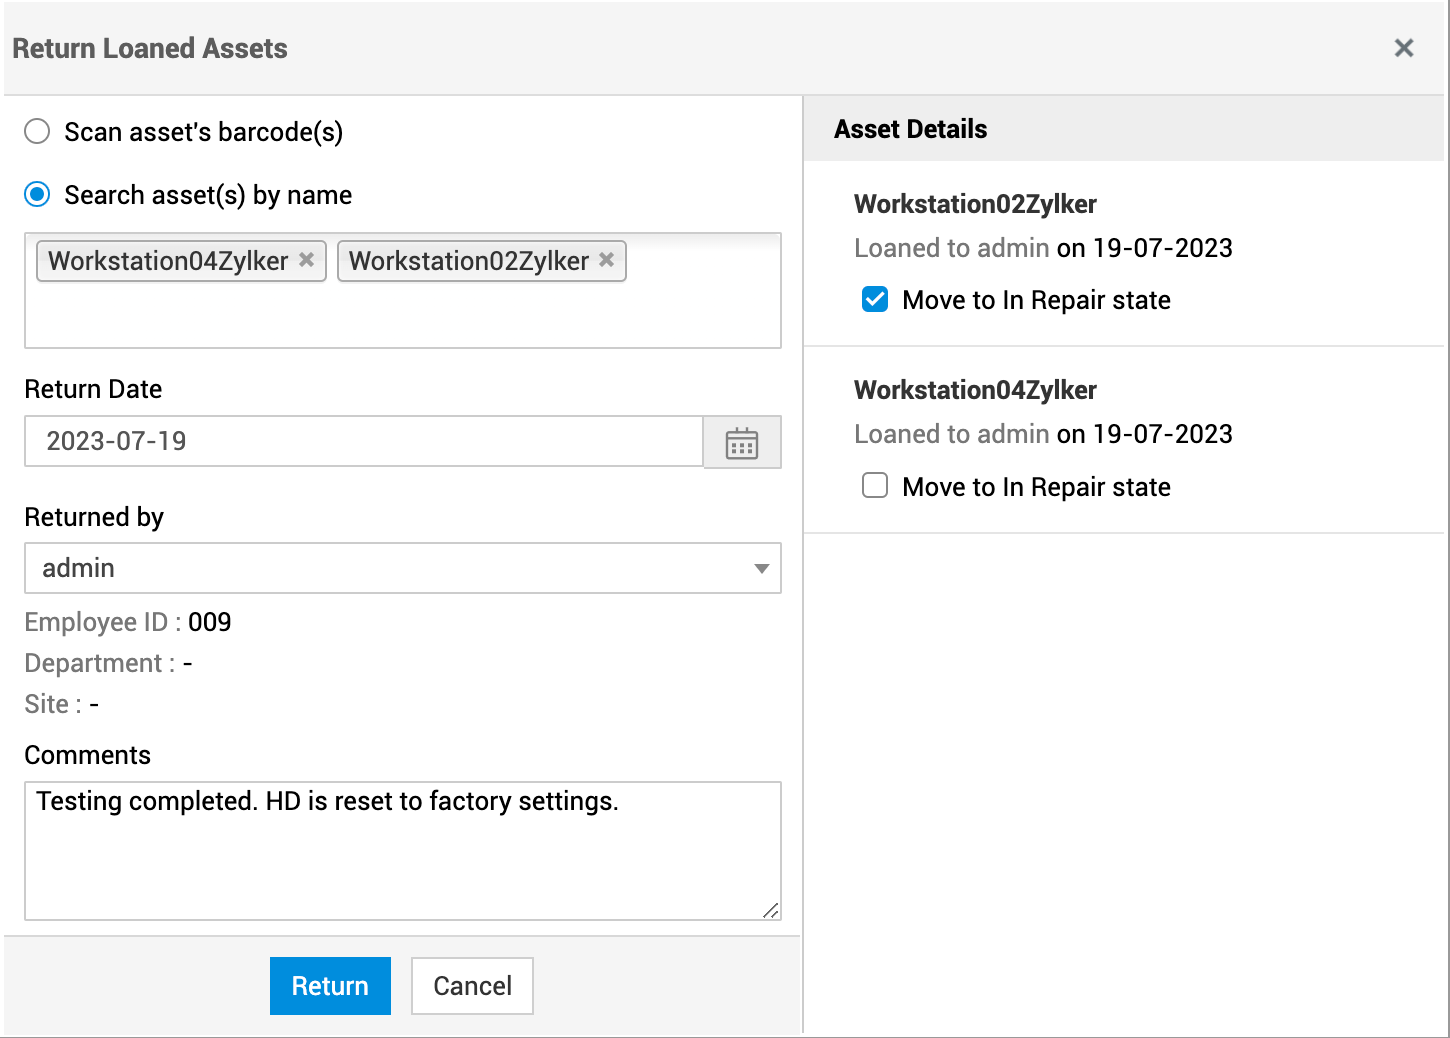Click Workstation02Zylker heading in Asset Details
This screenshot has height=1038, width=1450.
[975, 204]
